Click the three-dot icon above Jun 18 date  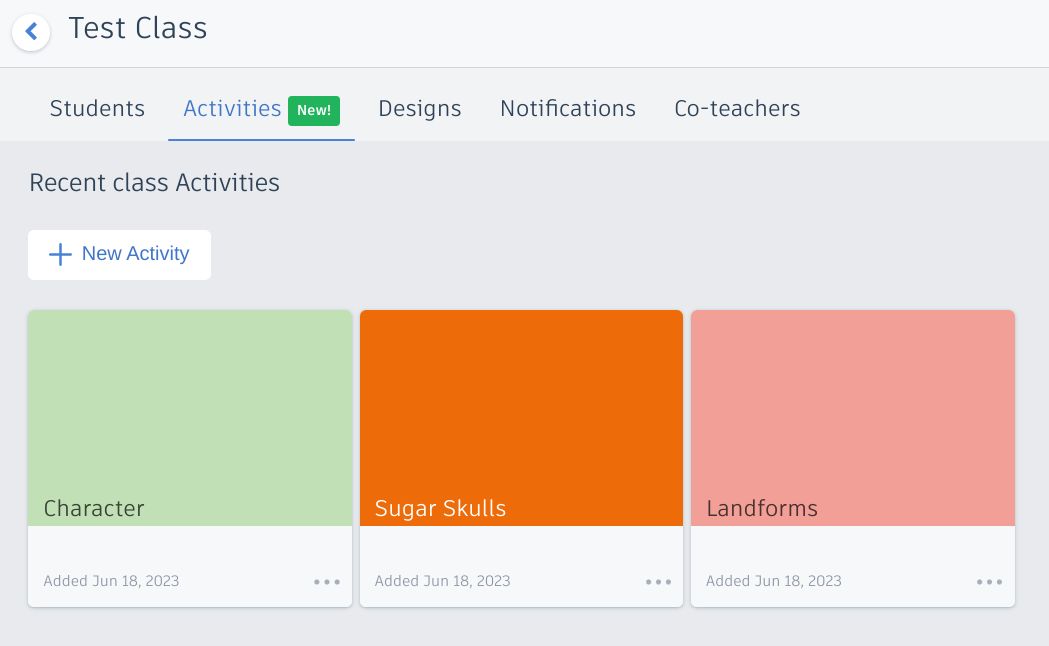(x=327, y=581)
